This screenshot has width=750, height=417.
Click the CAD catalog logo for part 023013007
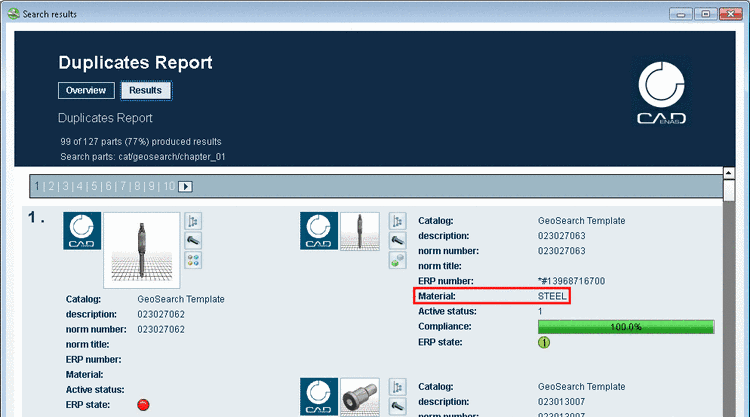click(x=319, y=396)
